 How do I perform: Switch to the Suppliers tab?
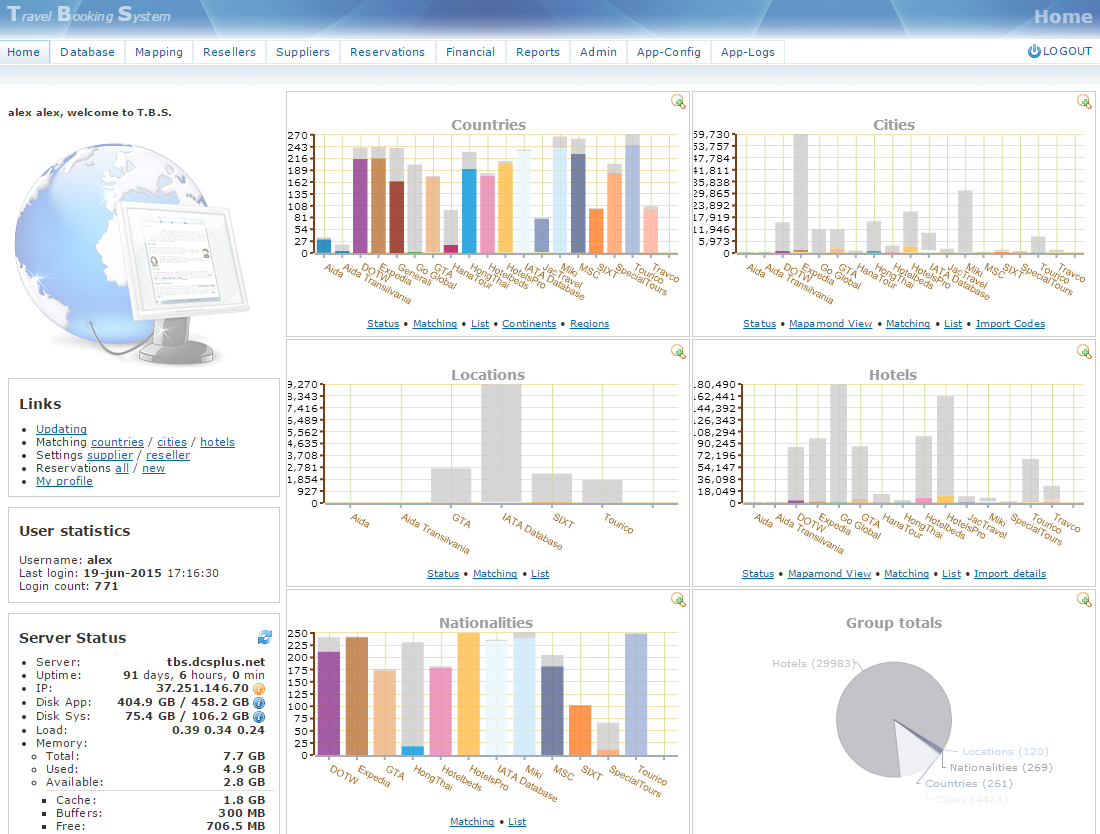click(302, 52)
